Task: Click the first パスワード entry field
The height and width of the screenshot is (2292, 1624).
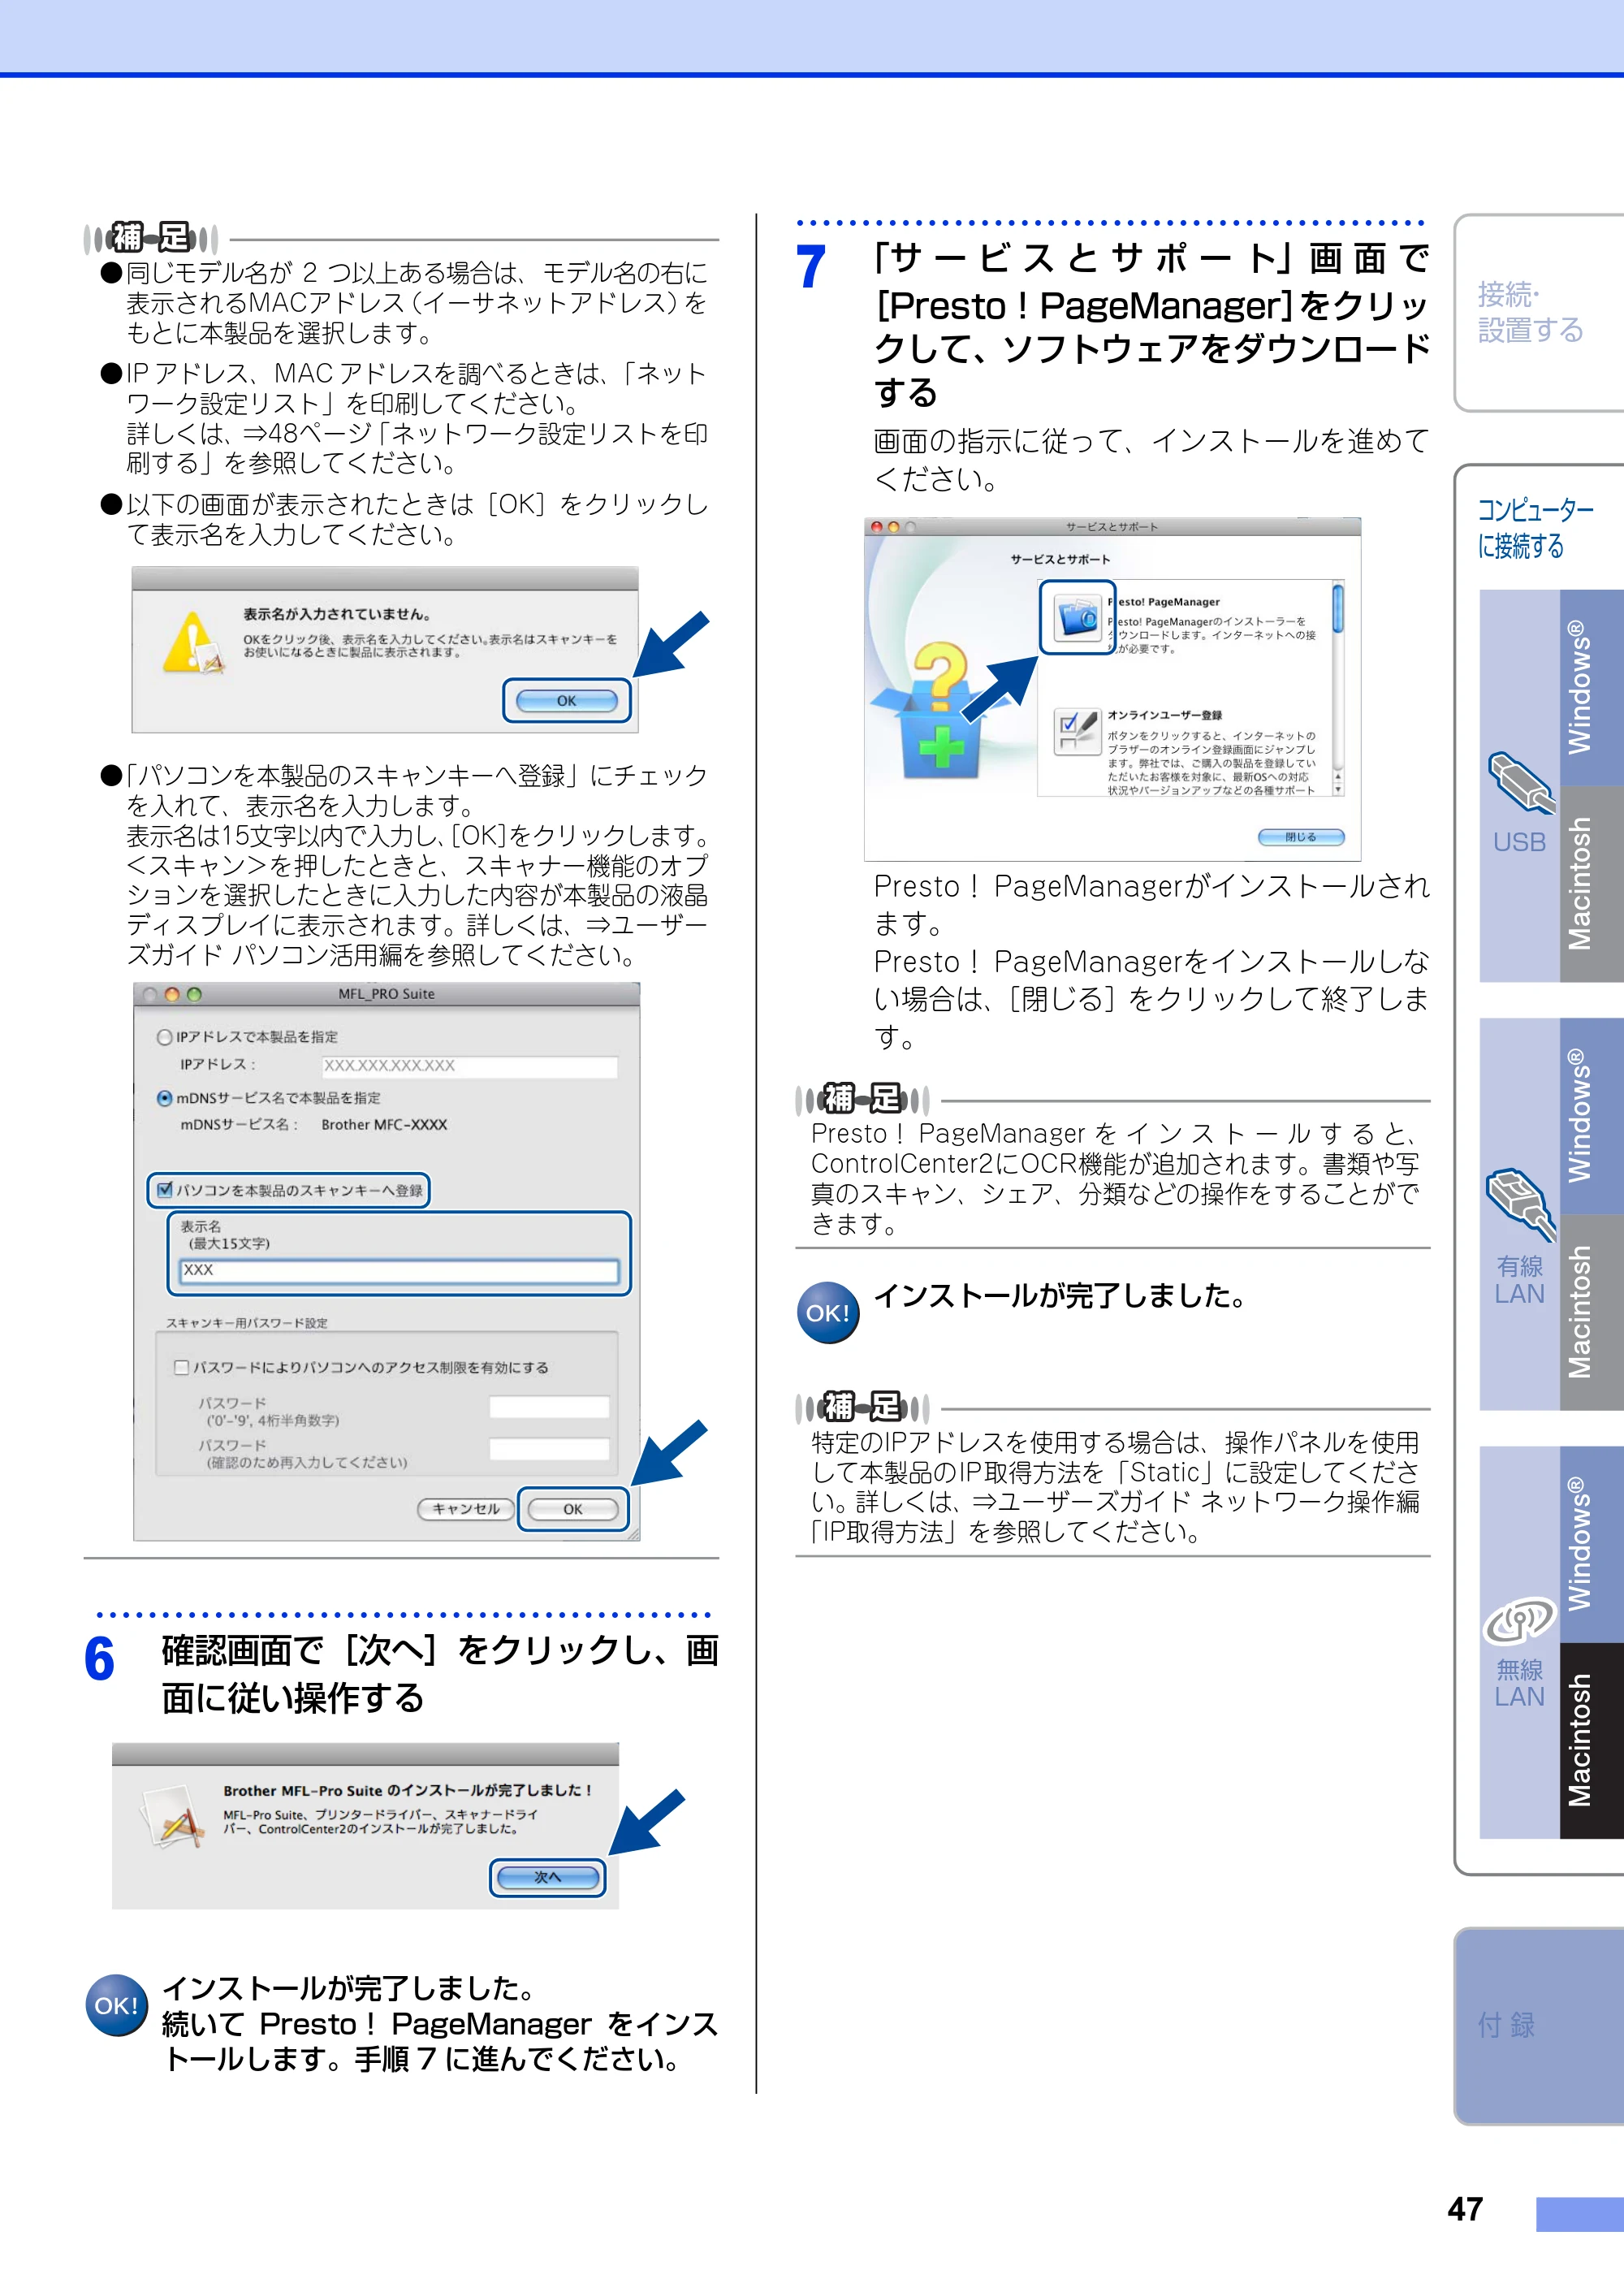Action: (549, 1406)
